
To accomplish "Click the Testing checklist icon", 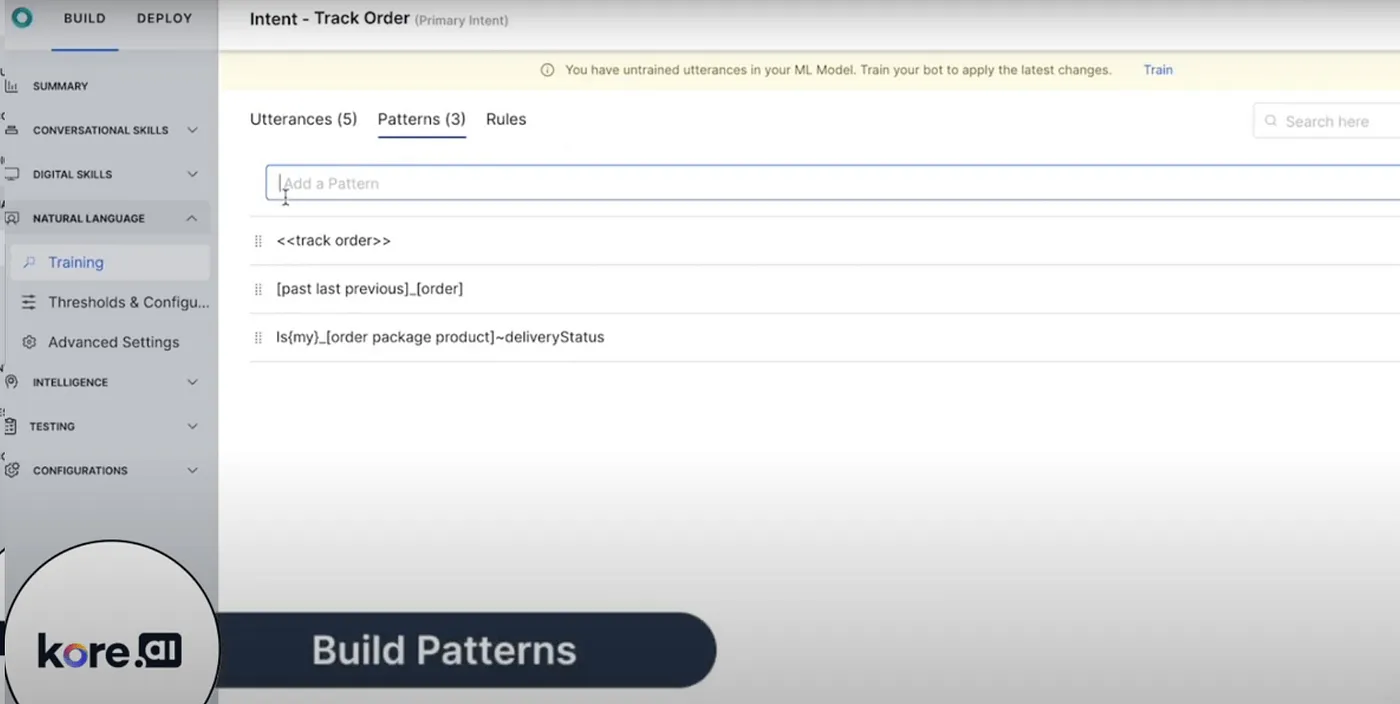I will (11, 426).
